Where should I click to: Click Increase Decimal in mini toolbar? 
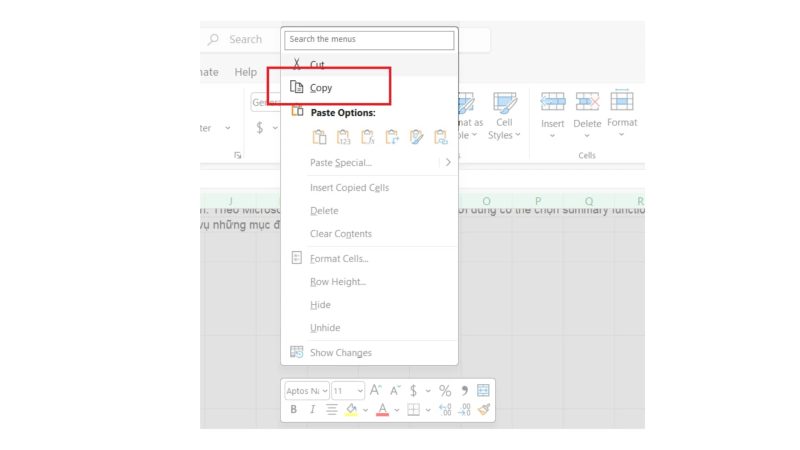pyautogui.click(x=445, y=409)
